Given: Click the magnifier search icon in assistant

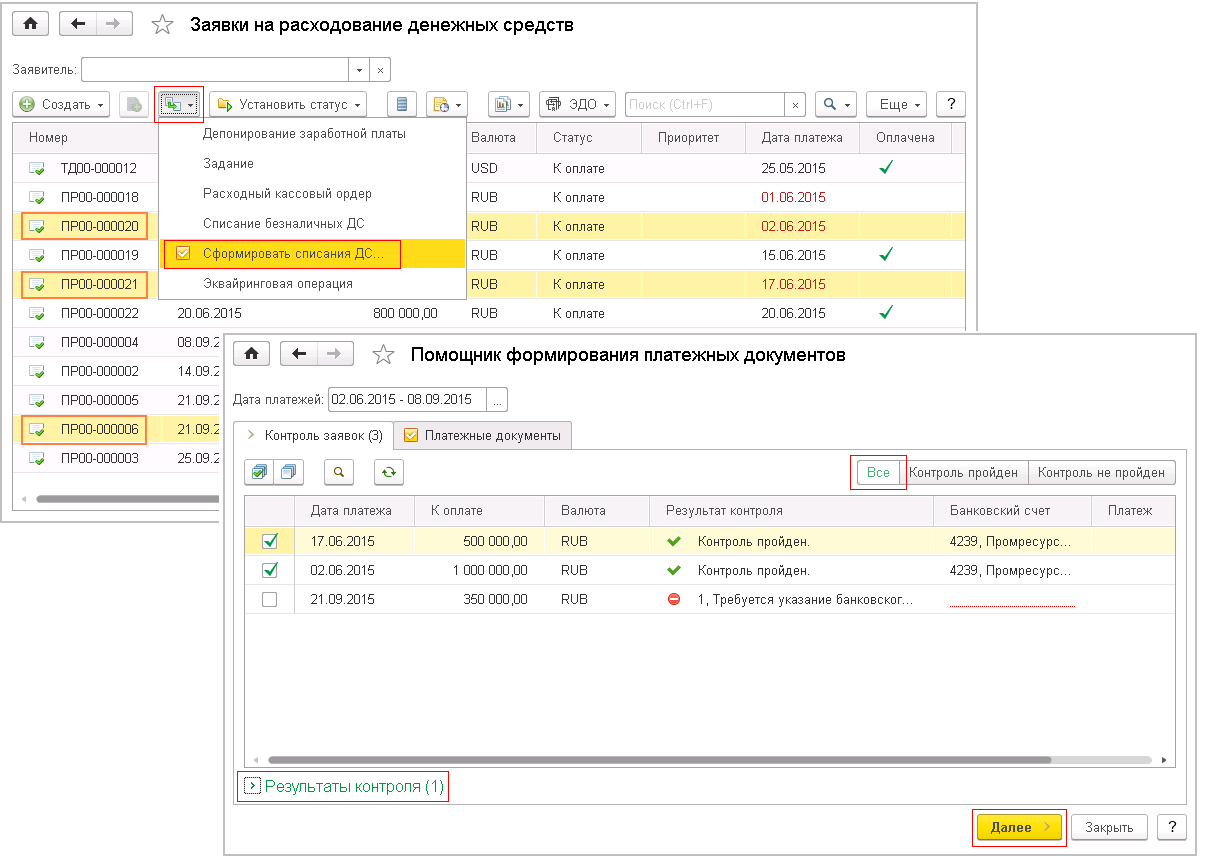Looking at the screenshot, I should pyautogui.click(x=339, y=472).
